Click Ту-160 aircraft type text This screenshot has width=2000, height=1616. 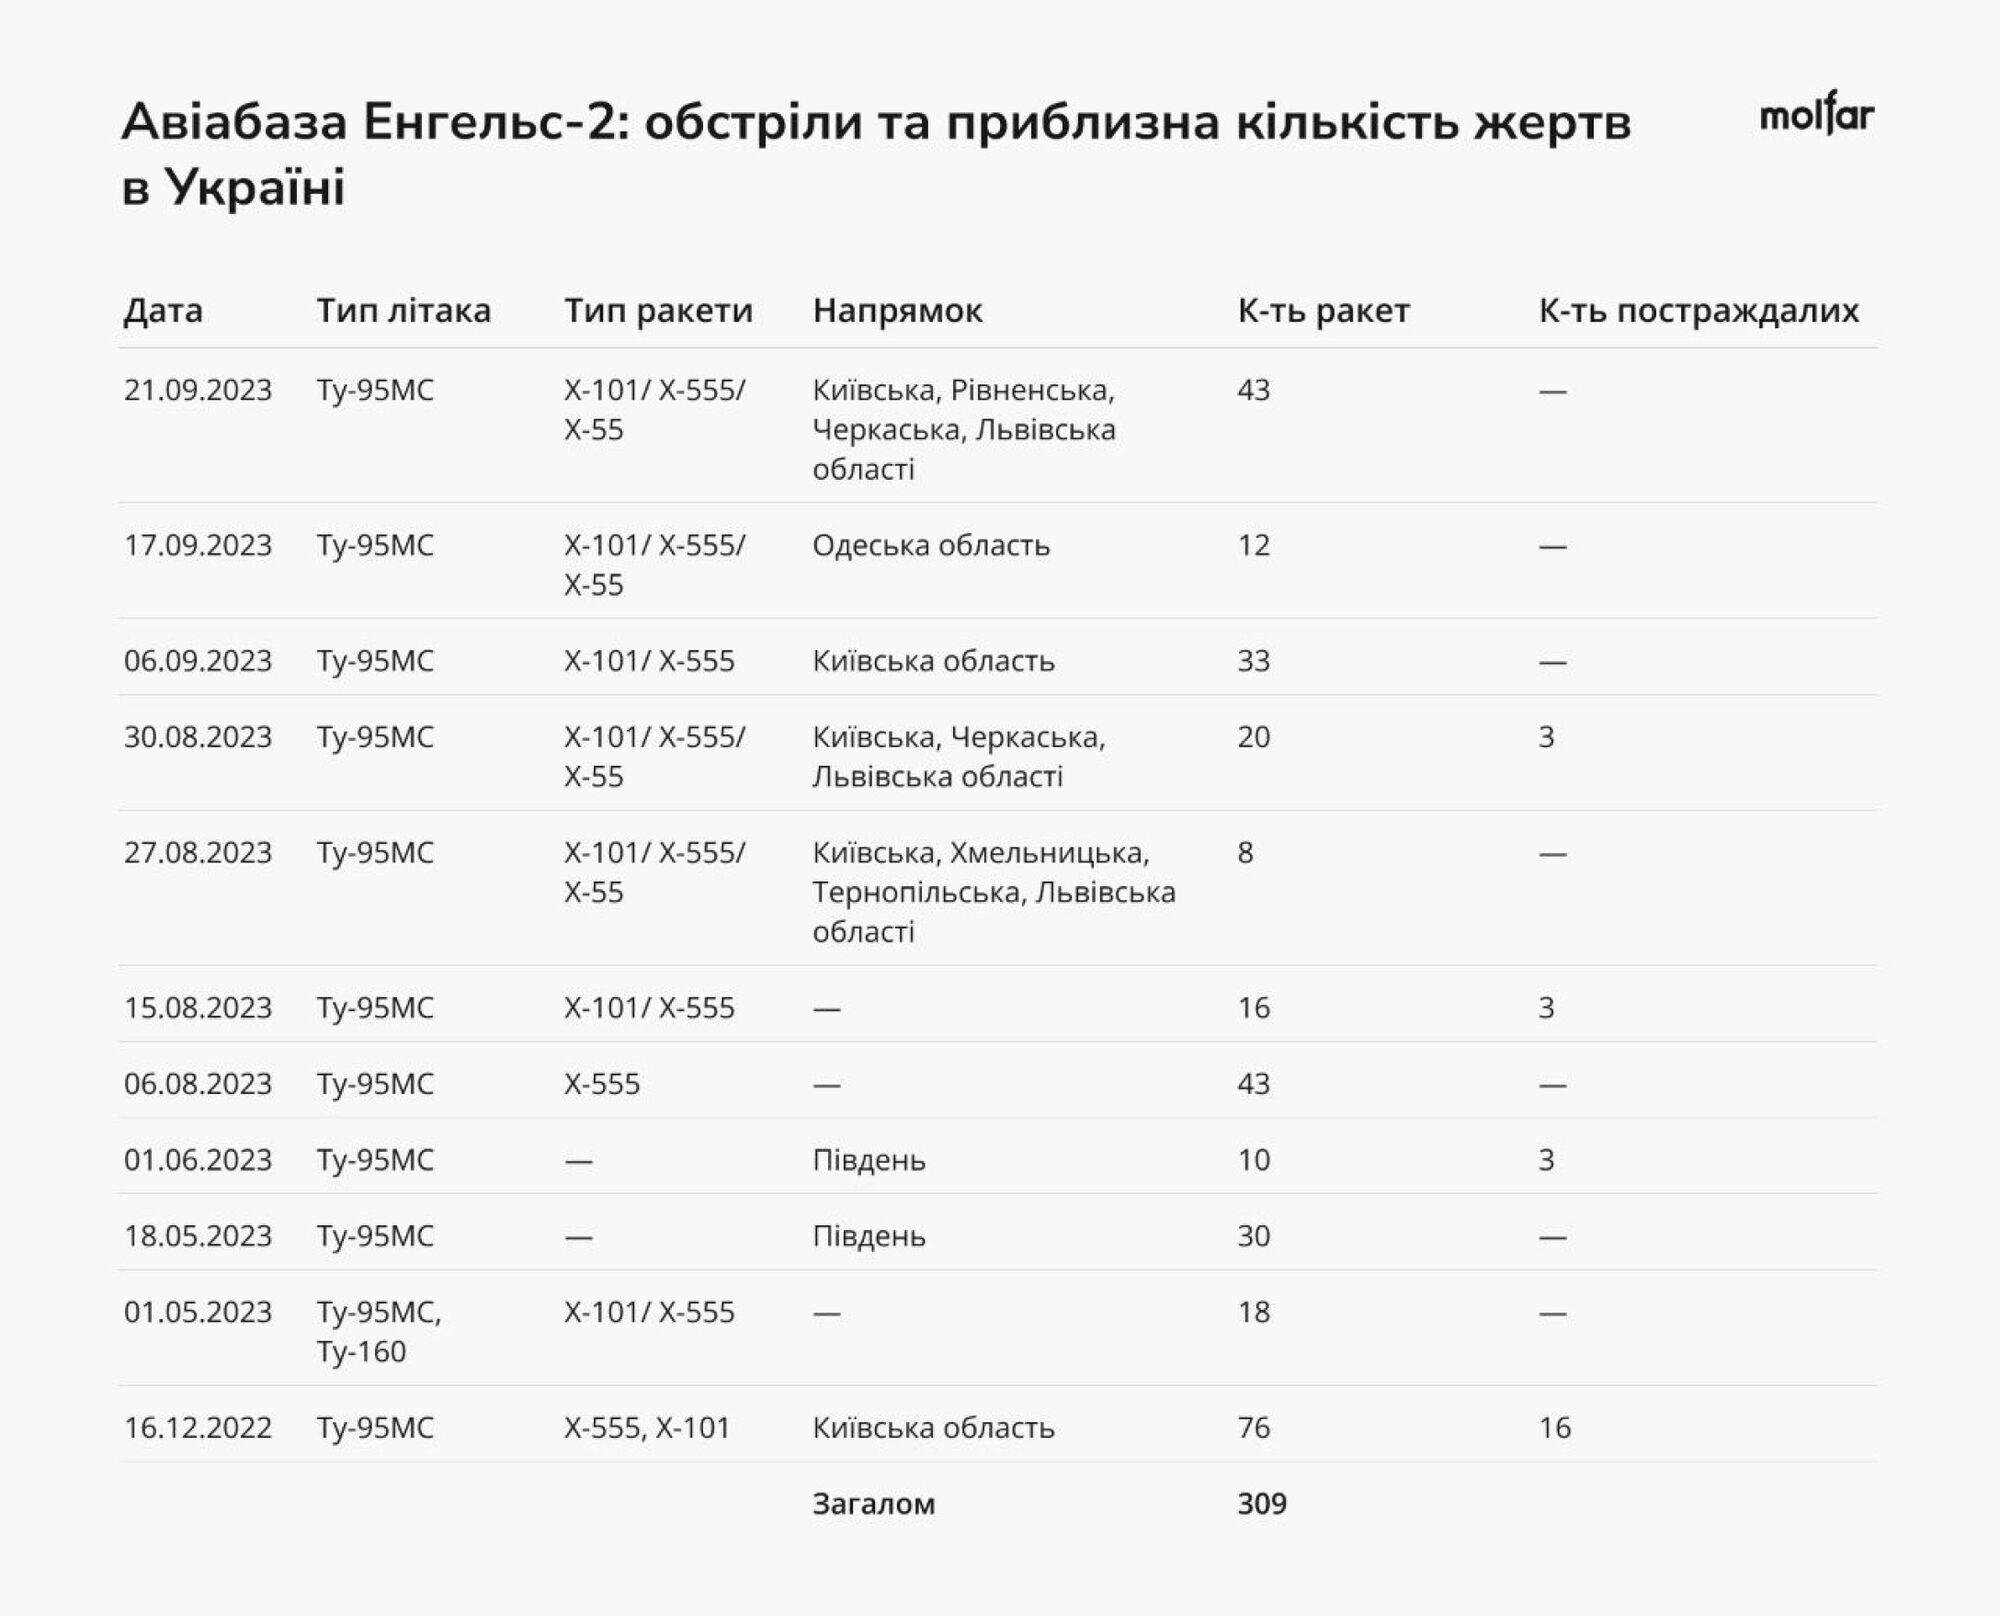[361, 1352]
